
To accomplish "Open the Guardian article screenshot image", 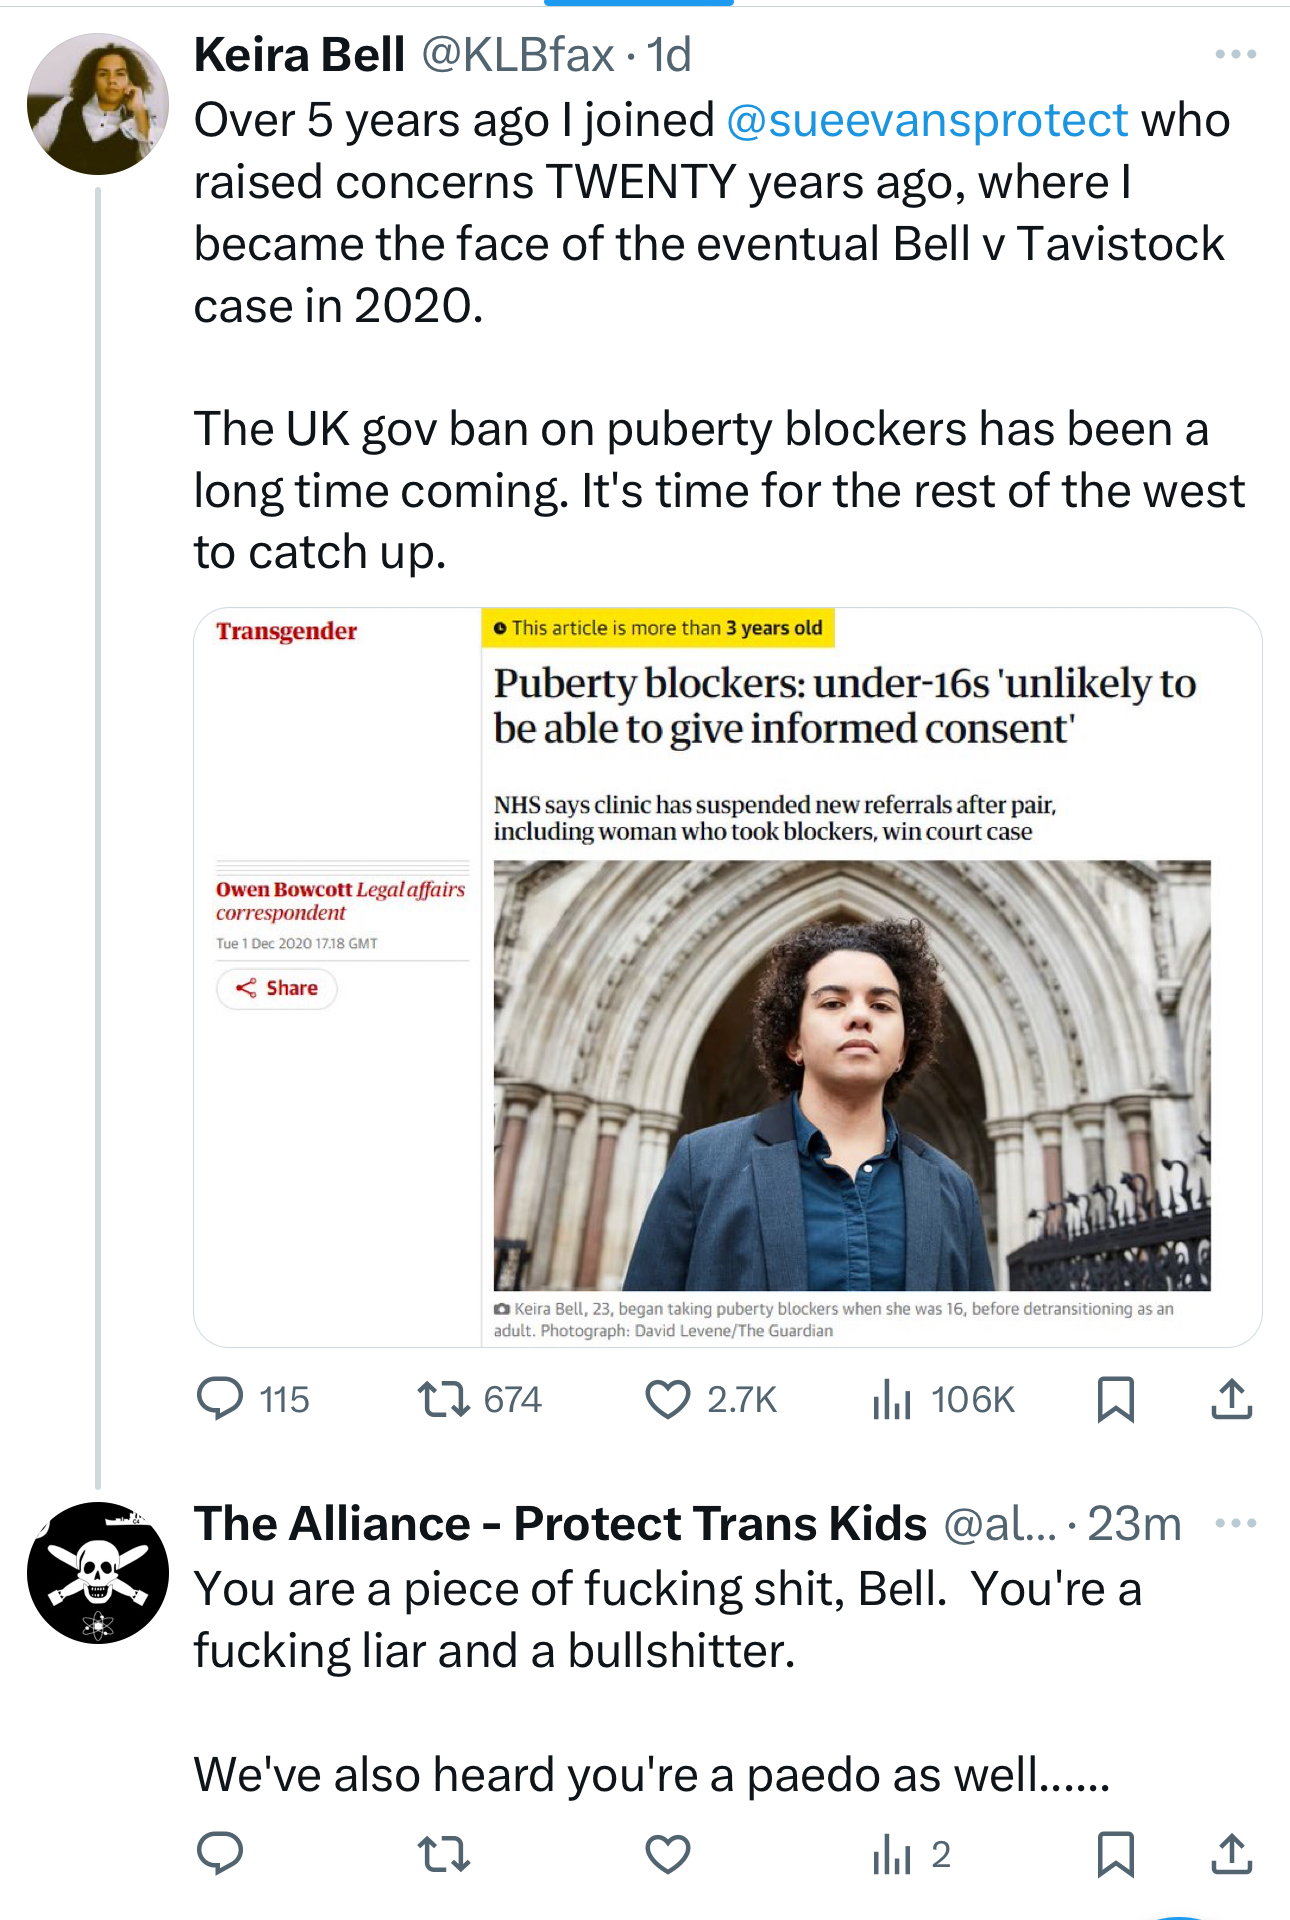I will tap(727, 977).
